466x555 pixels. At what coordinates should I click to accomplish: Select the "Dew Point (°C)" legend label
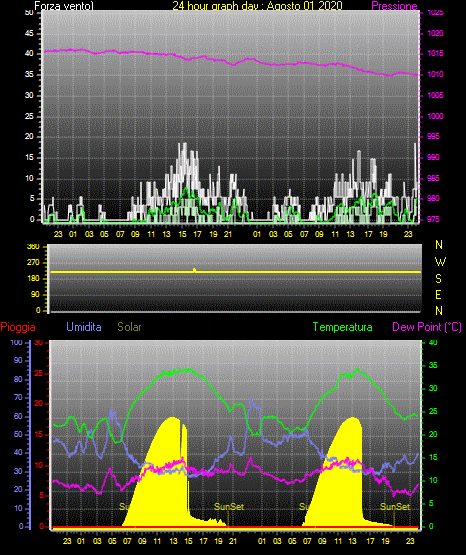pyautogui.click(x=427, y=327)
